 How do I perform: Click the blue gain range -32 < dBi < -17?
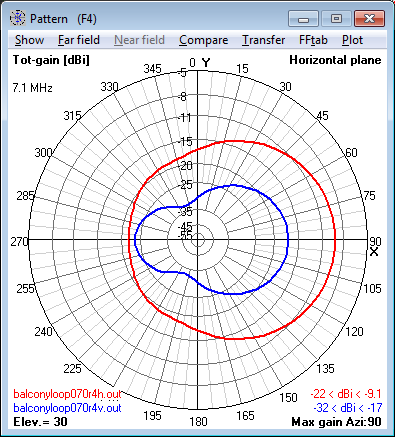348,408
